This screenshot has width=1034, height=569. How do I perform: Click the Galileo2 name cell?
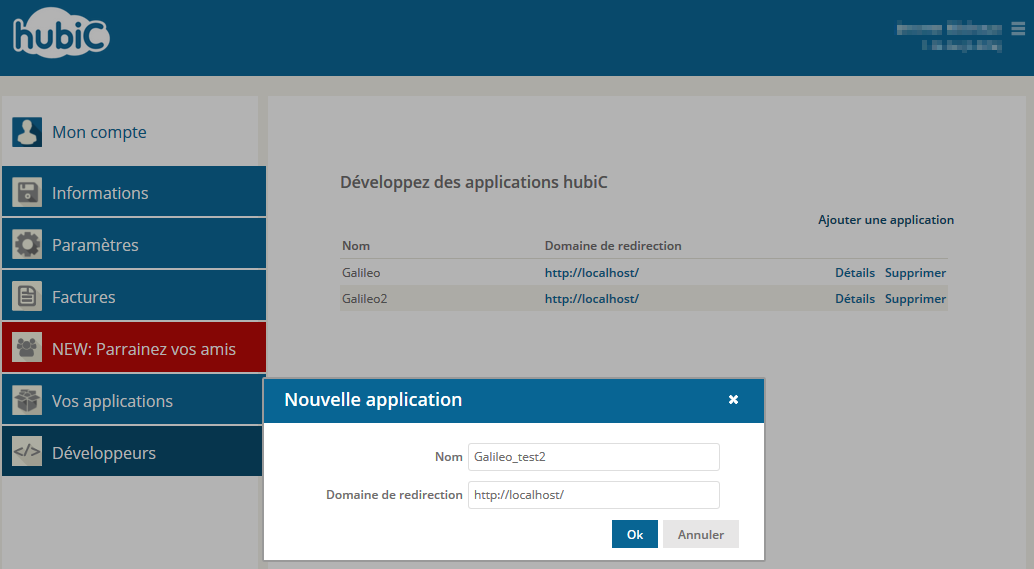coord(365,299)
